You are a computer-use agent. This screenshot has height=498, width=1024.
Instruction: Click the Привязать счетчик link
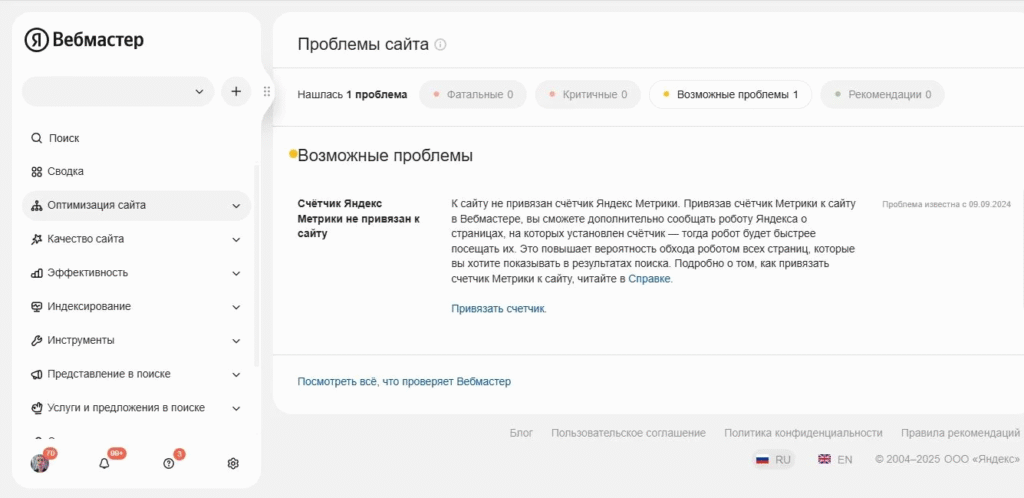(x=499, y=309)
